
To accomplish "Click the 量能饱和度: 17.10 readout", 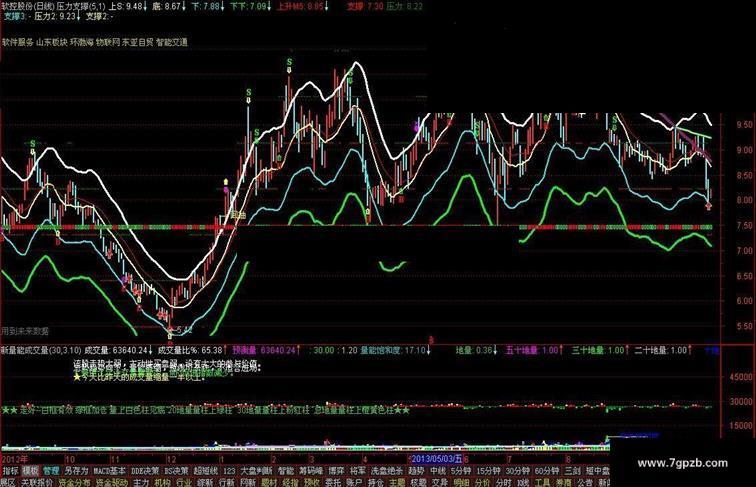I will point(396,351).
